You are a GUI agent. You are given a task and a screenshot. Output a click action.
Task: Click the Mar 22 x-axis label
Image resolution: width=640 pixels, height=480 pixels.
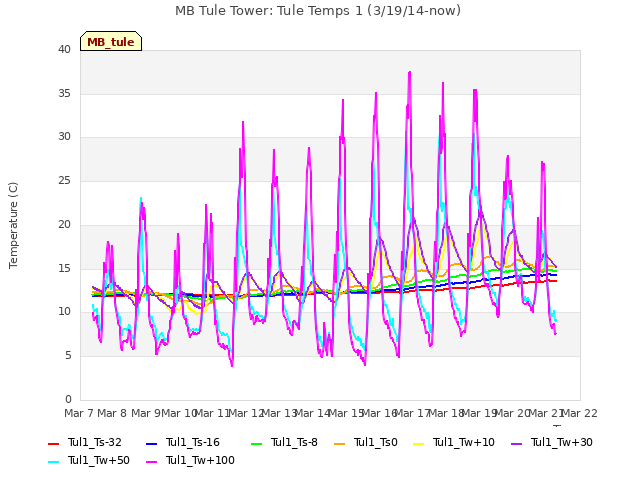tap(580, 413)
